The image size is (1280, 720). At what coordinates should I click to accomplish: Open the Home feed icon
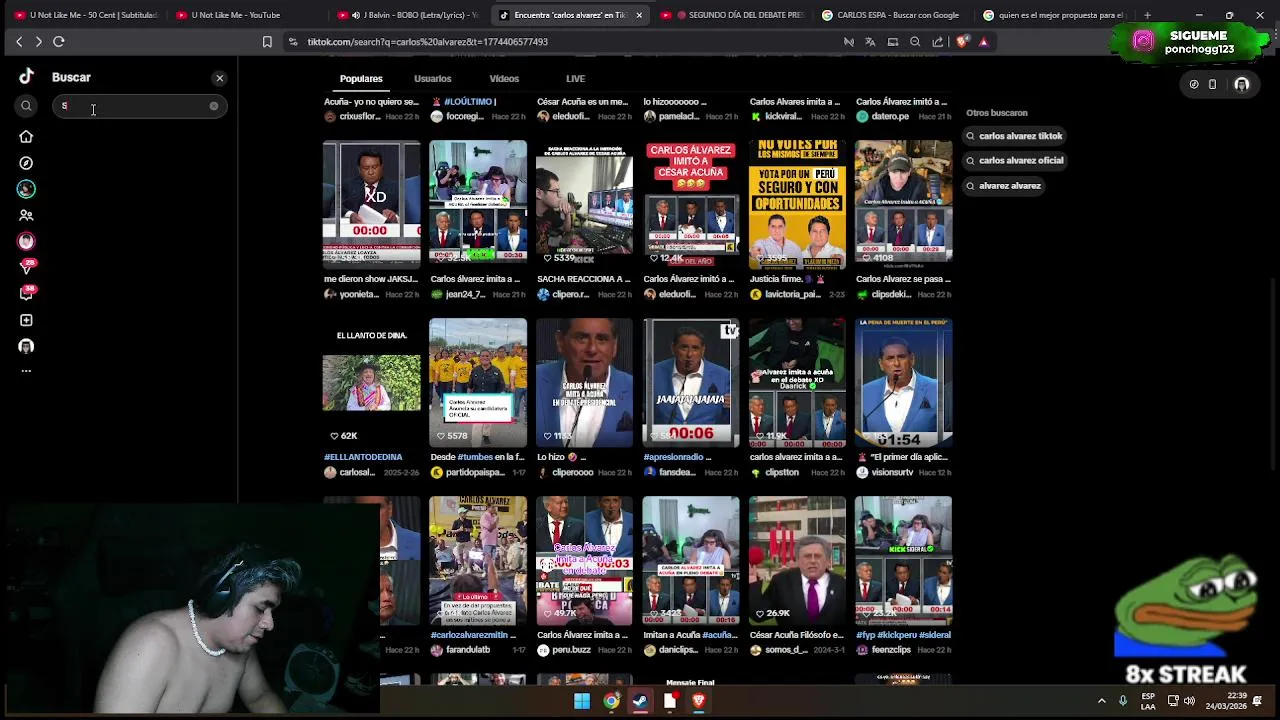[x=26, y=137]
